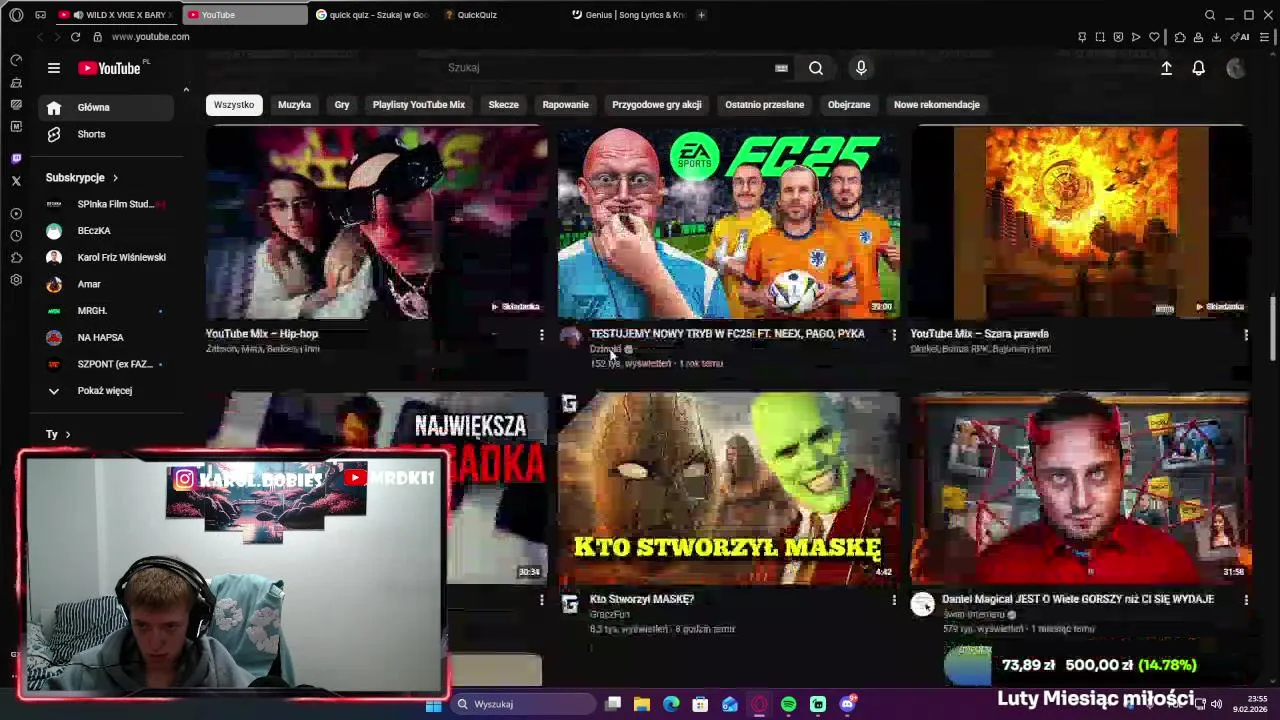
Task: Select the Muzyka filter chip
Action: point(294,105)
